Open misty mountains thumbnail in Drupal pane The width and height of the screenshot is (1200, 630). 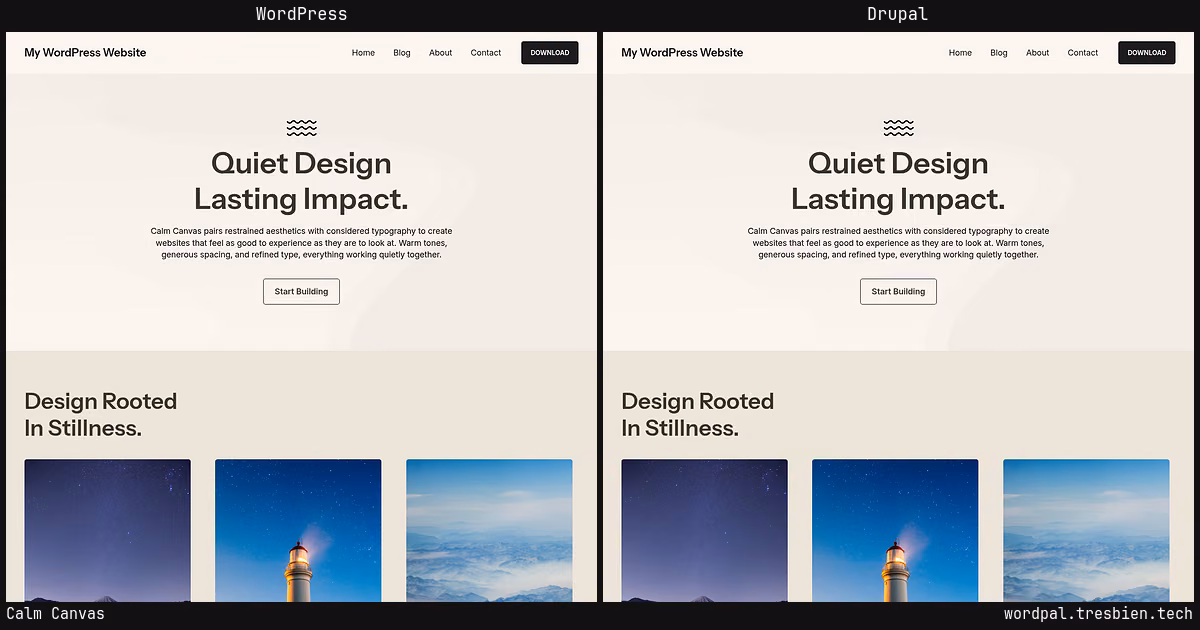click(1086, 530)
